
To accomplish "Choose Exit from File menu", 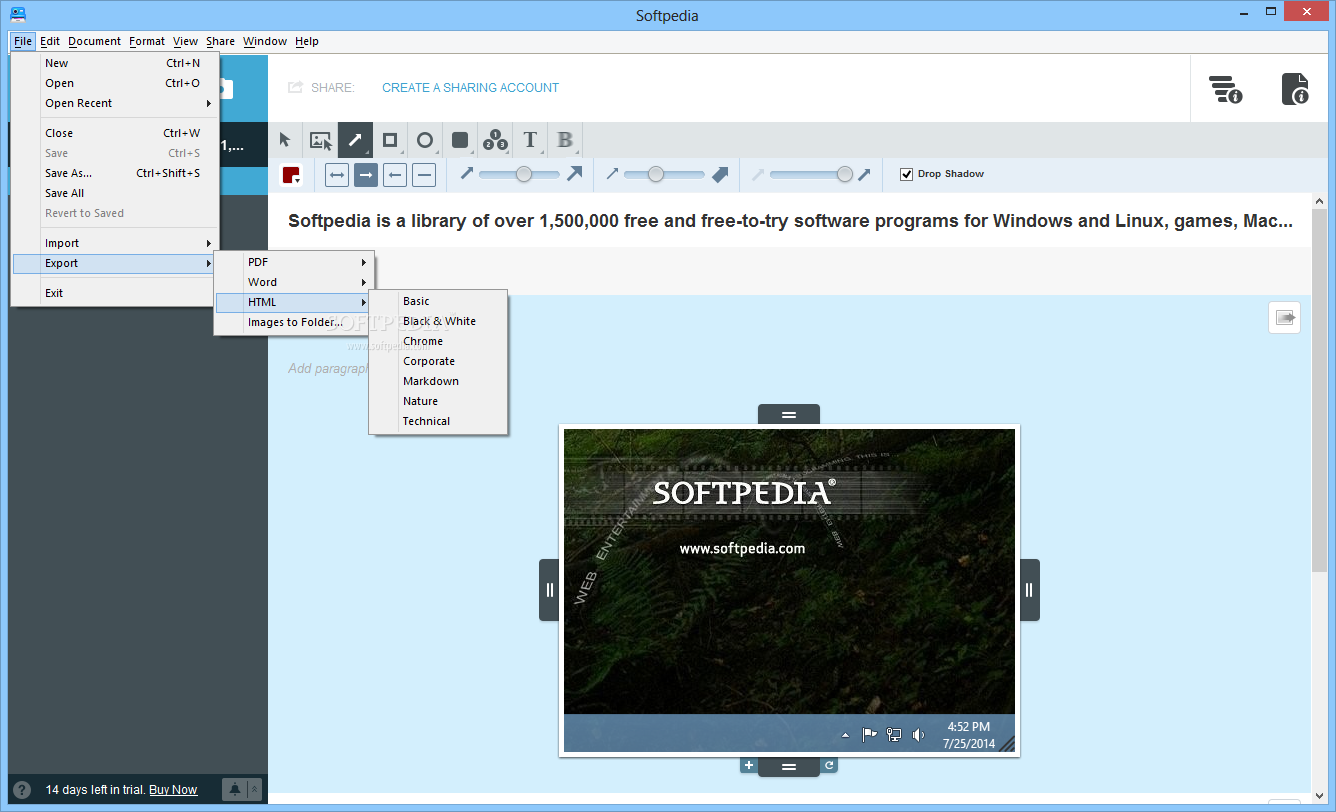I will coord(115,293).
